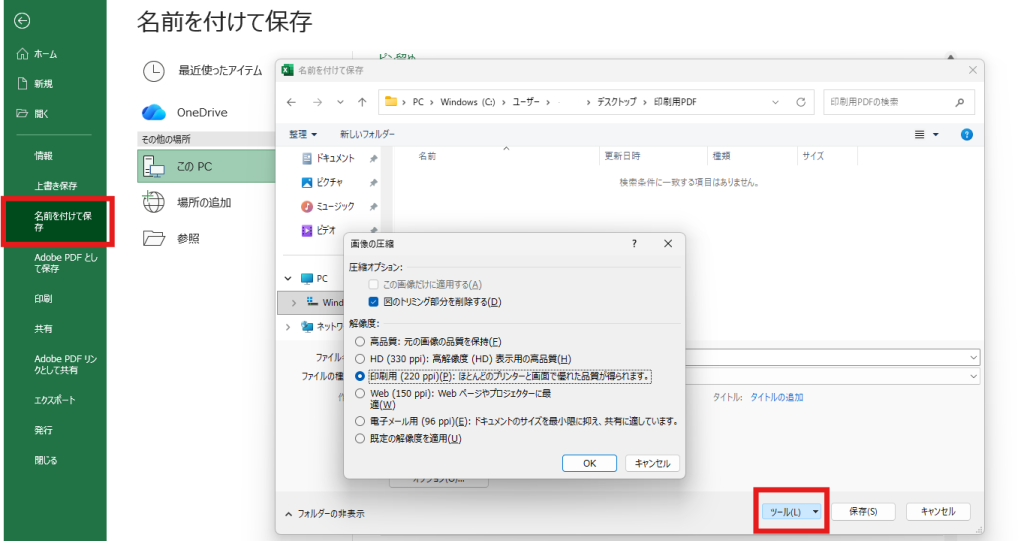The width and height of the screenshot is (1024, 541).
Task: Expand the address bar history dropdown
Action: click(x=775, y=102)
